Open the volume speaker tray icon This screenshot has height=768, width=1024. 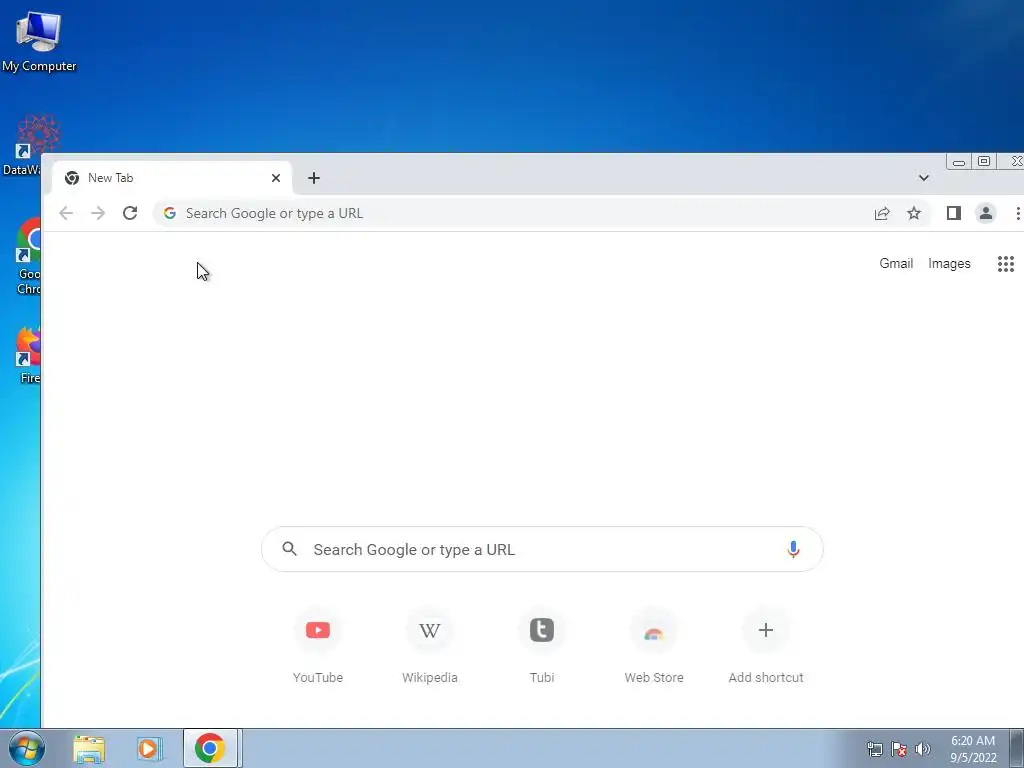[923, 749]
